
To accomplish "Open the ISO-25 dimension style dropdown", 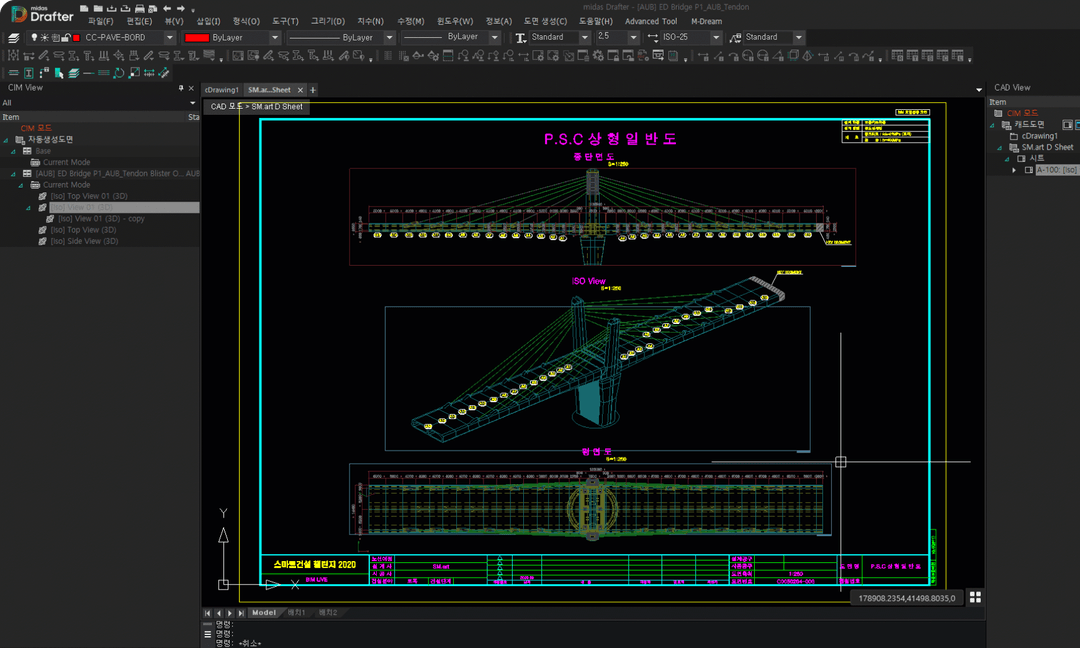I will click(x=716, y=38).
